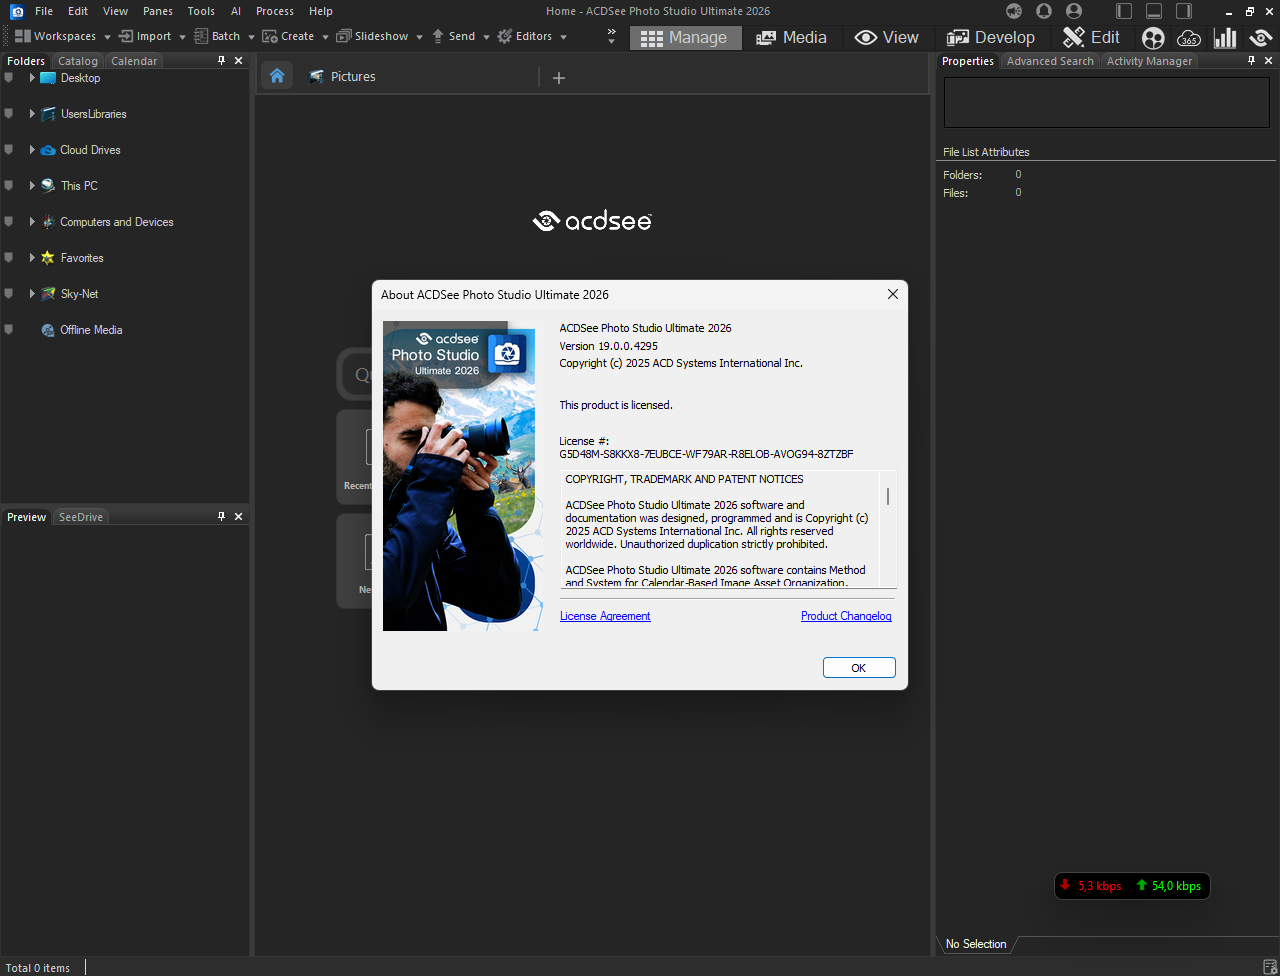
Task: Add a new tab with plus button
Action: point(559,77)
